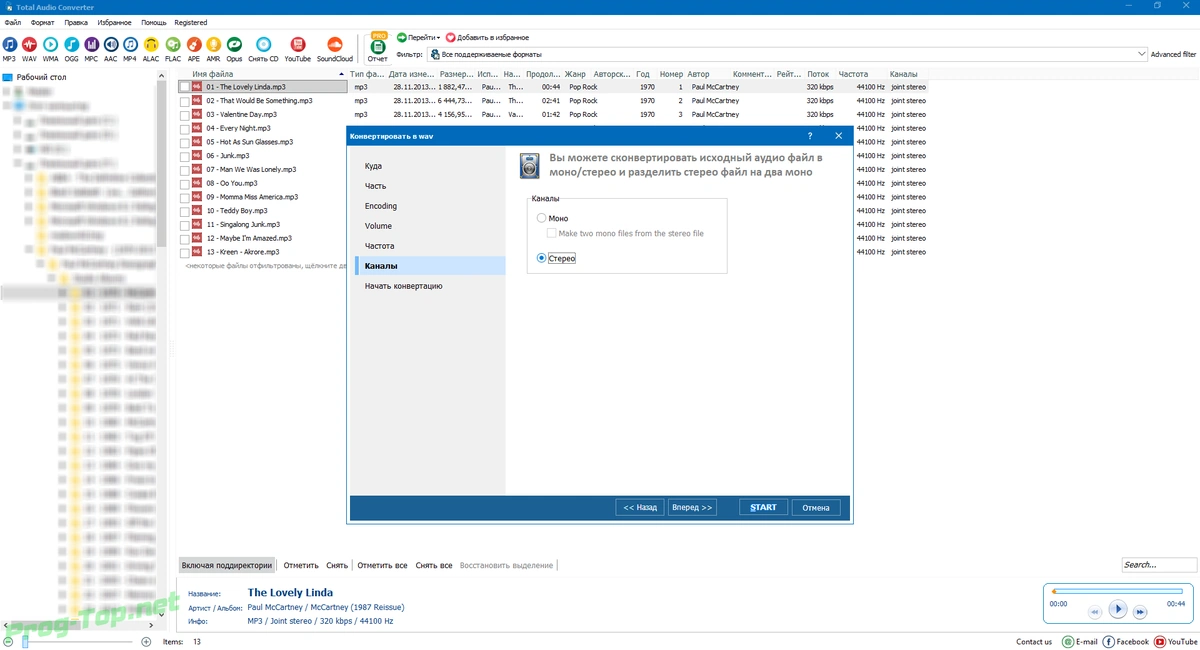Open the Registered menu
Viewport: 1200px width, 650px height.
tap(191, 22)
